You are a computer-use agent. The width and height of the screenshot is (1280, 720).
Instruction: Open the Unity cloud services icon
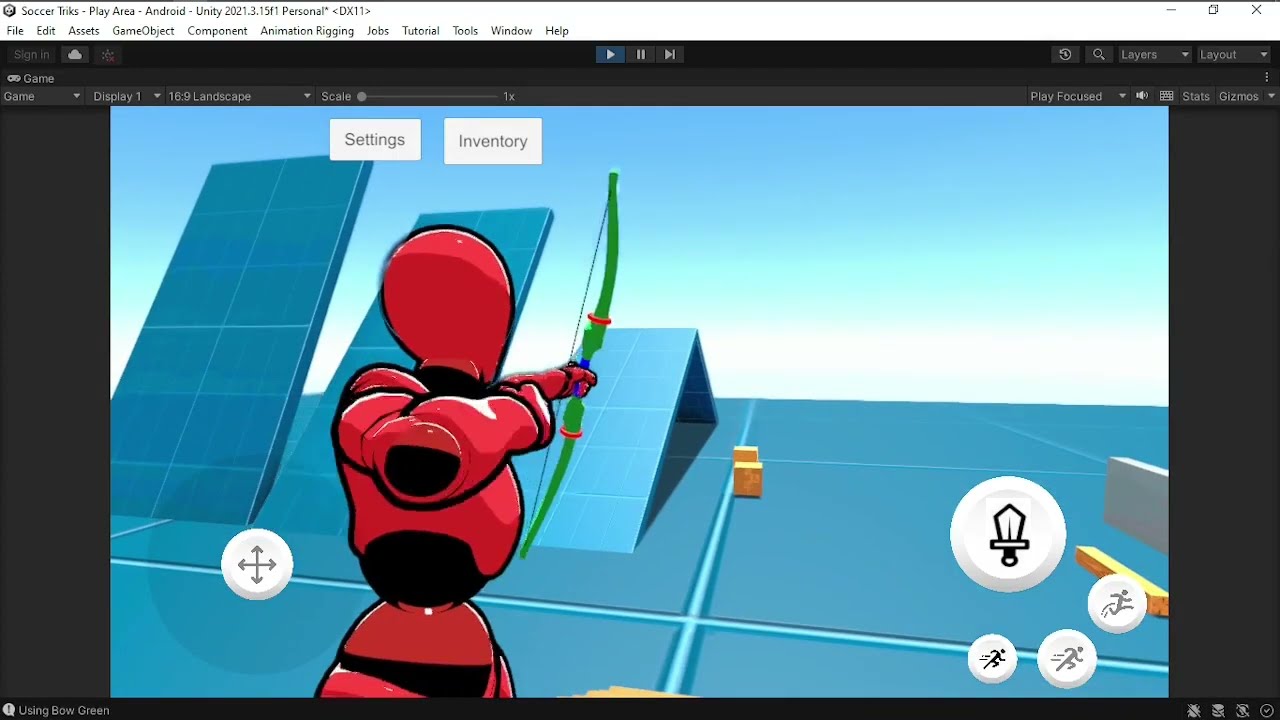coord(75,55)
